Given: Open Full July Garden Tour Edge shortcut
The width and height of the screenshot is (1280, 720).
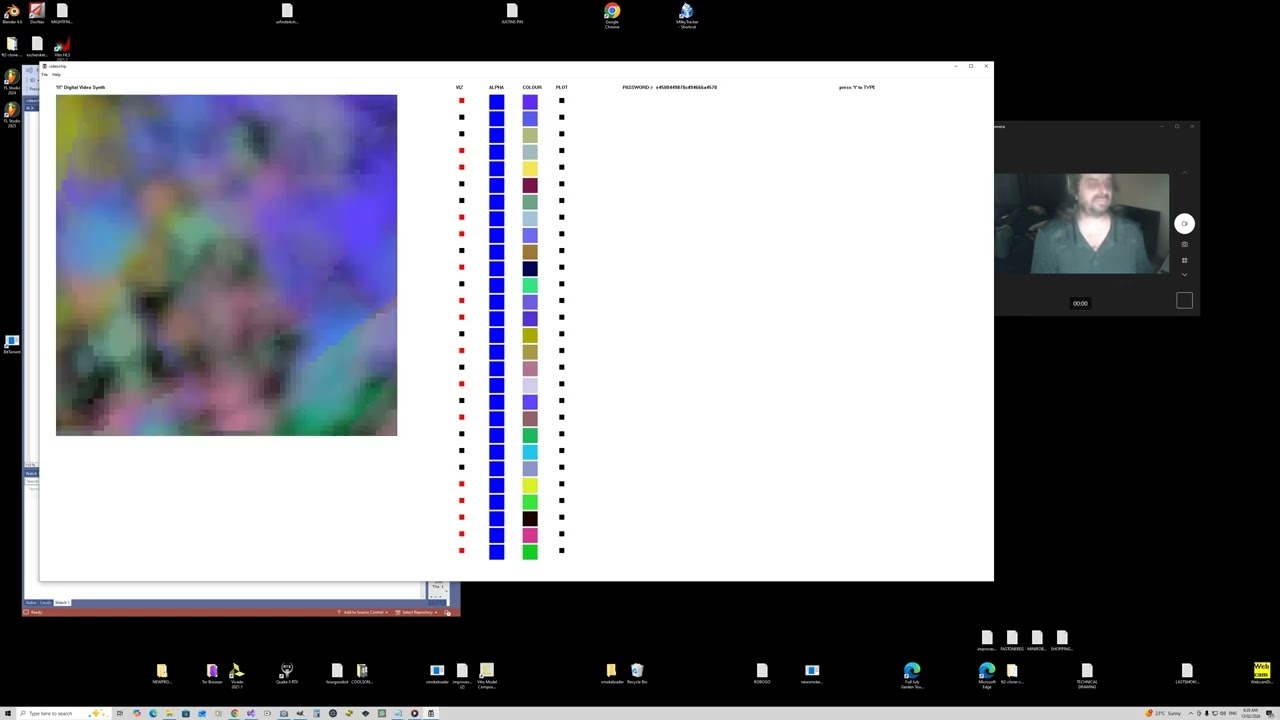Looking at the screenshot, I should pos(912,676).
